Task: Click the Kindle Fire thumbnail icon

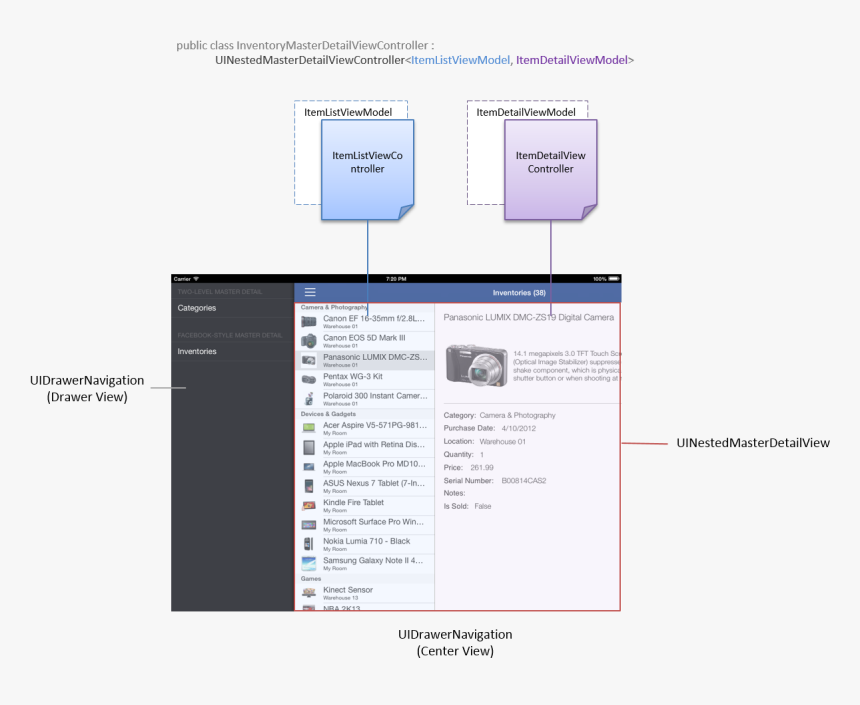Action: point(309,505)
